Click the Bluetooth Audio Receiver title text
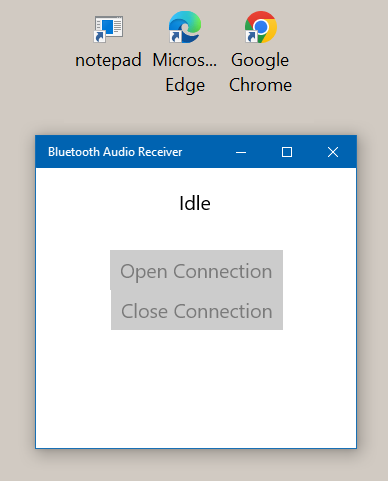The height and width of the screenshot is (481, 388). (115, 152)
